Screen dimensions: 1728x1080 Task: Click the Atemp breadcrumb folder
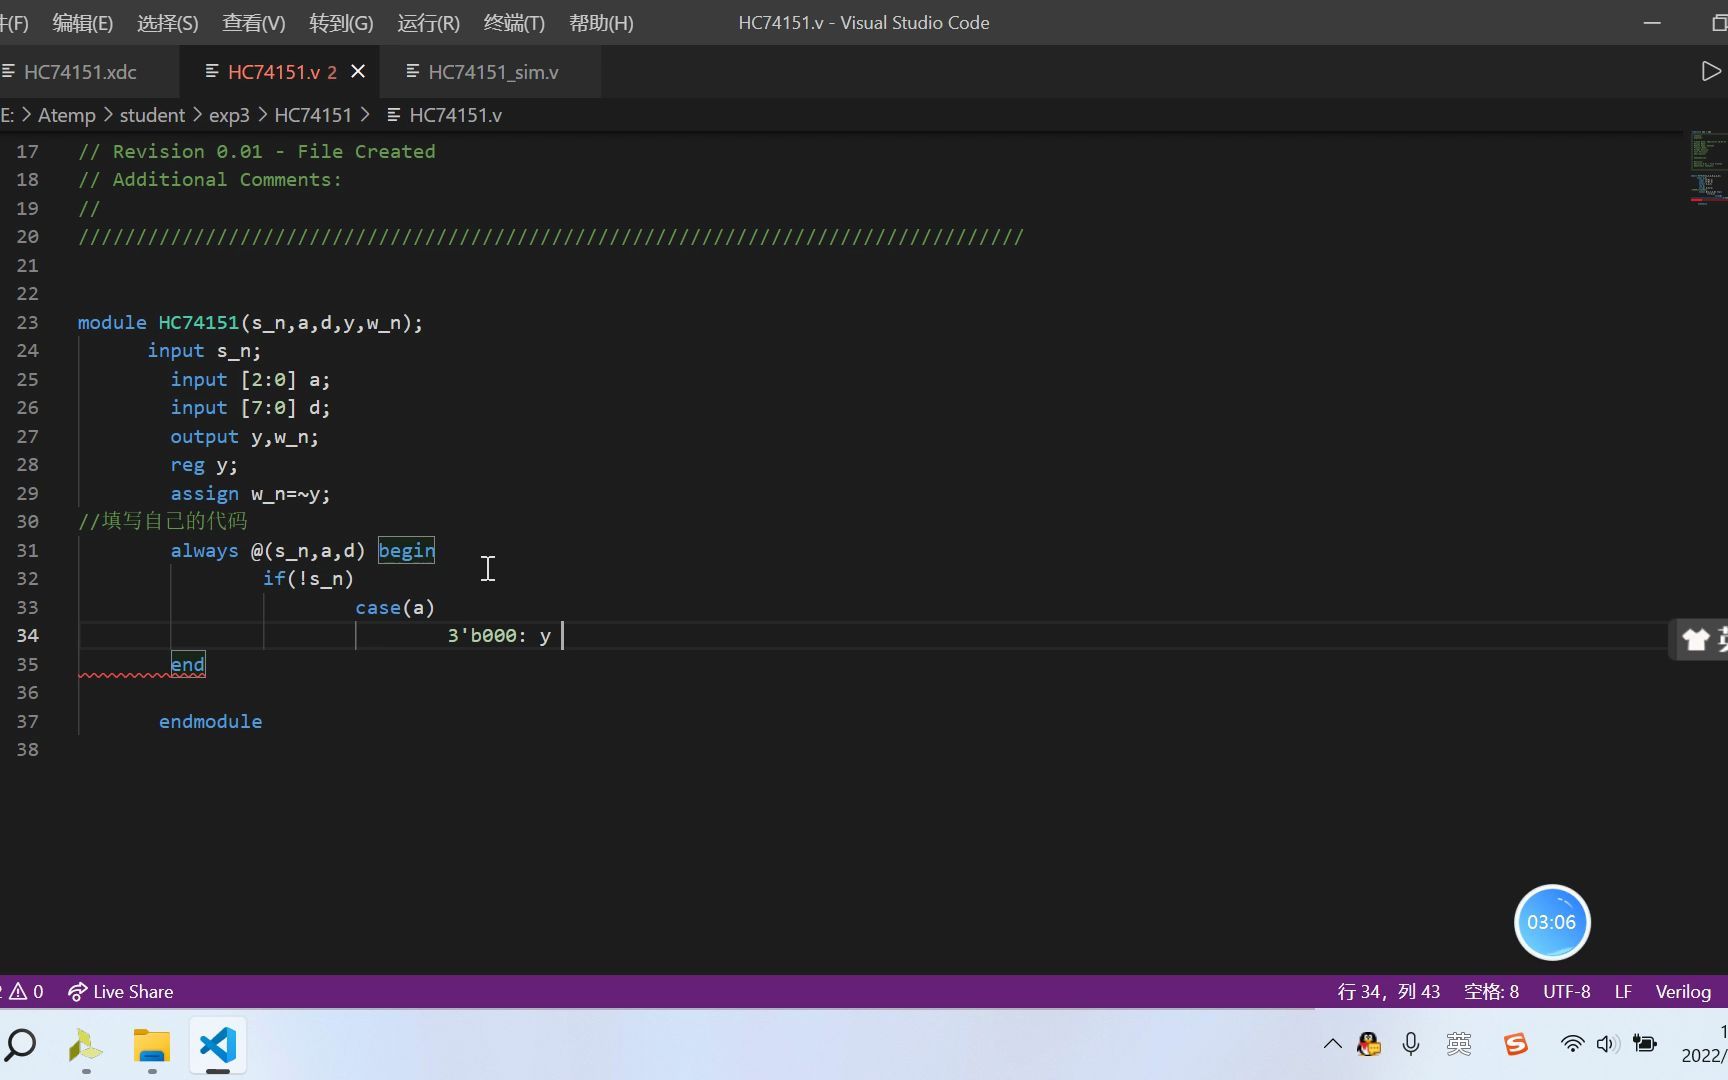(x=66, y=115)
